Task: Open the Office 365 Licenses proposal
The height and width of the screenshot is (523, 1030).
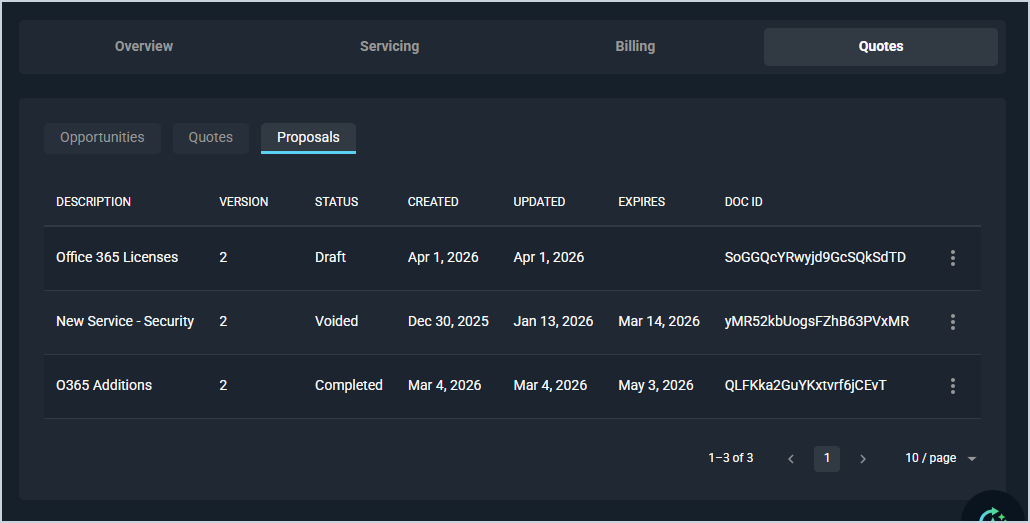Action: [x=117, y=258]
